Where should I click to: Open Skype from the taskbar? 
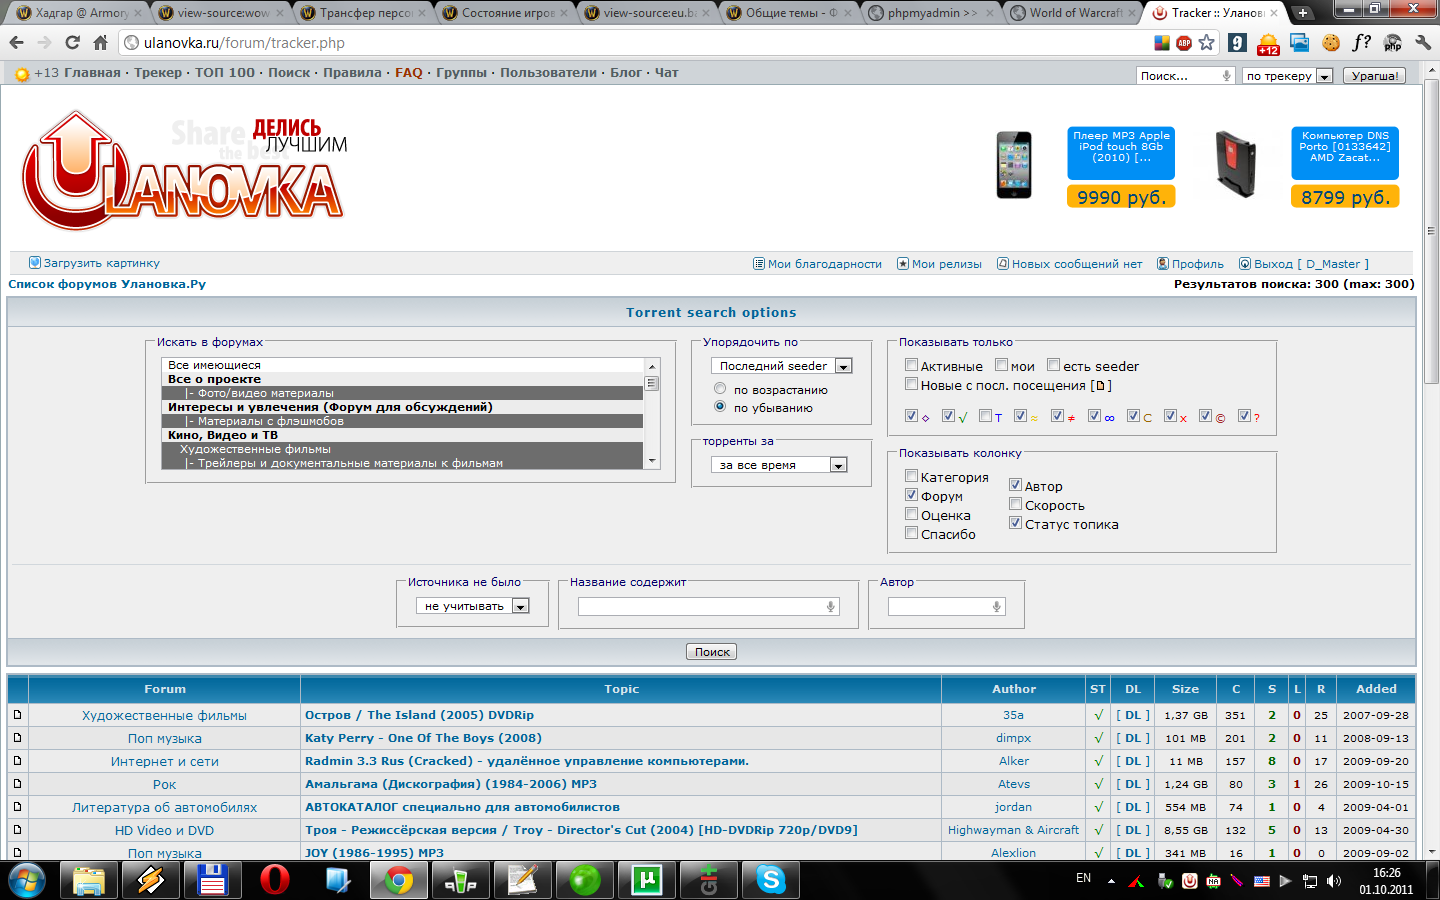click(770, 880)
